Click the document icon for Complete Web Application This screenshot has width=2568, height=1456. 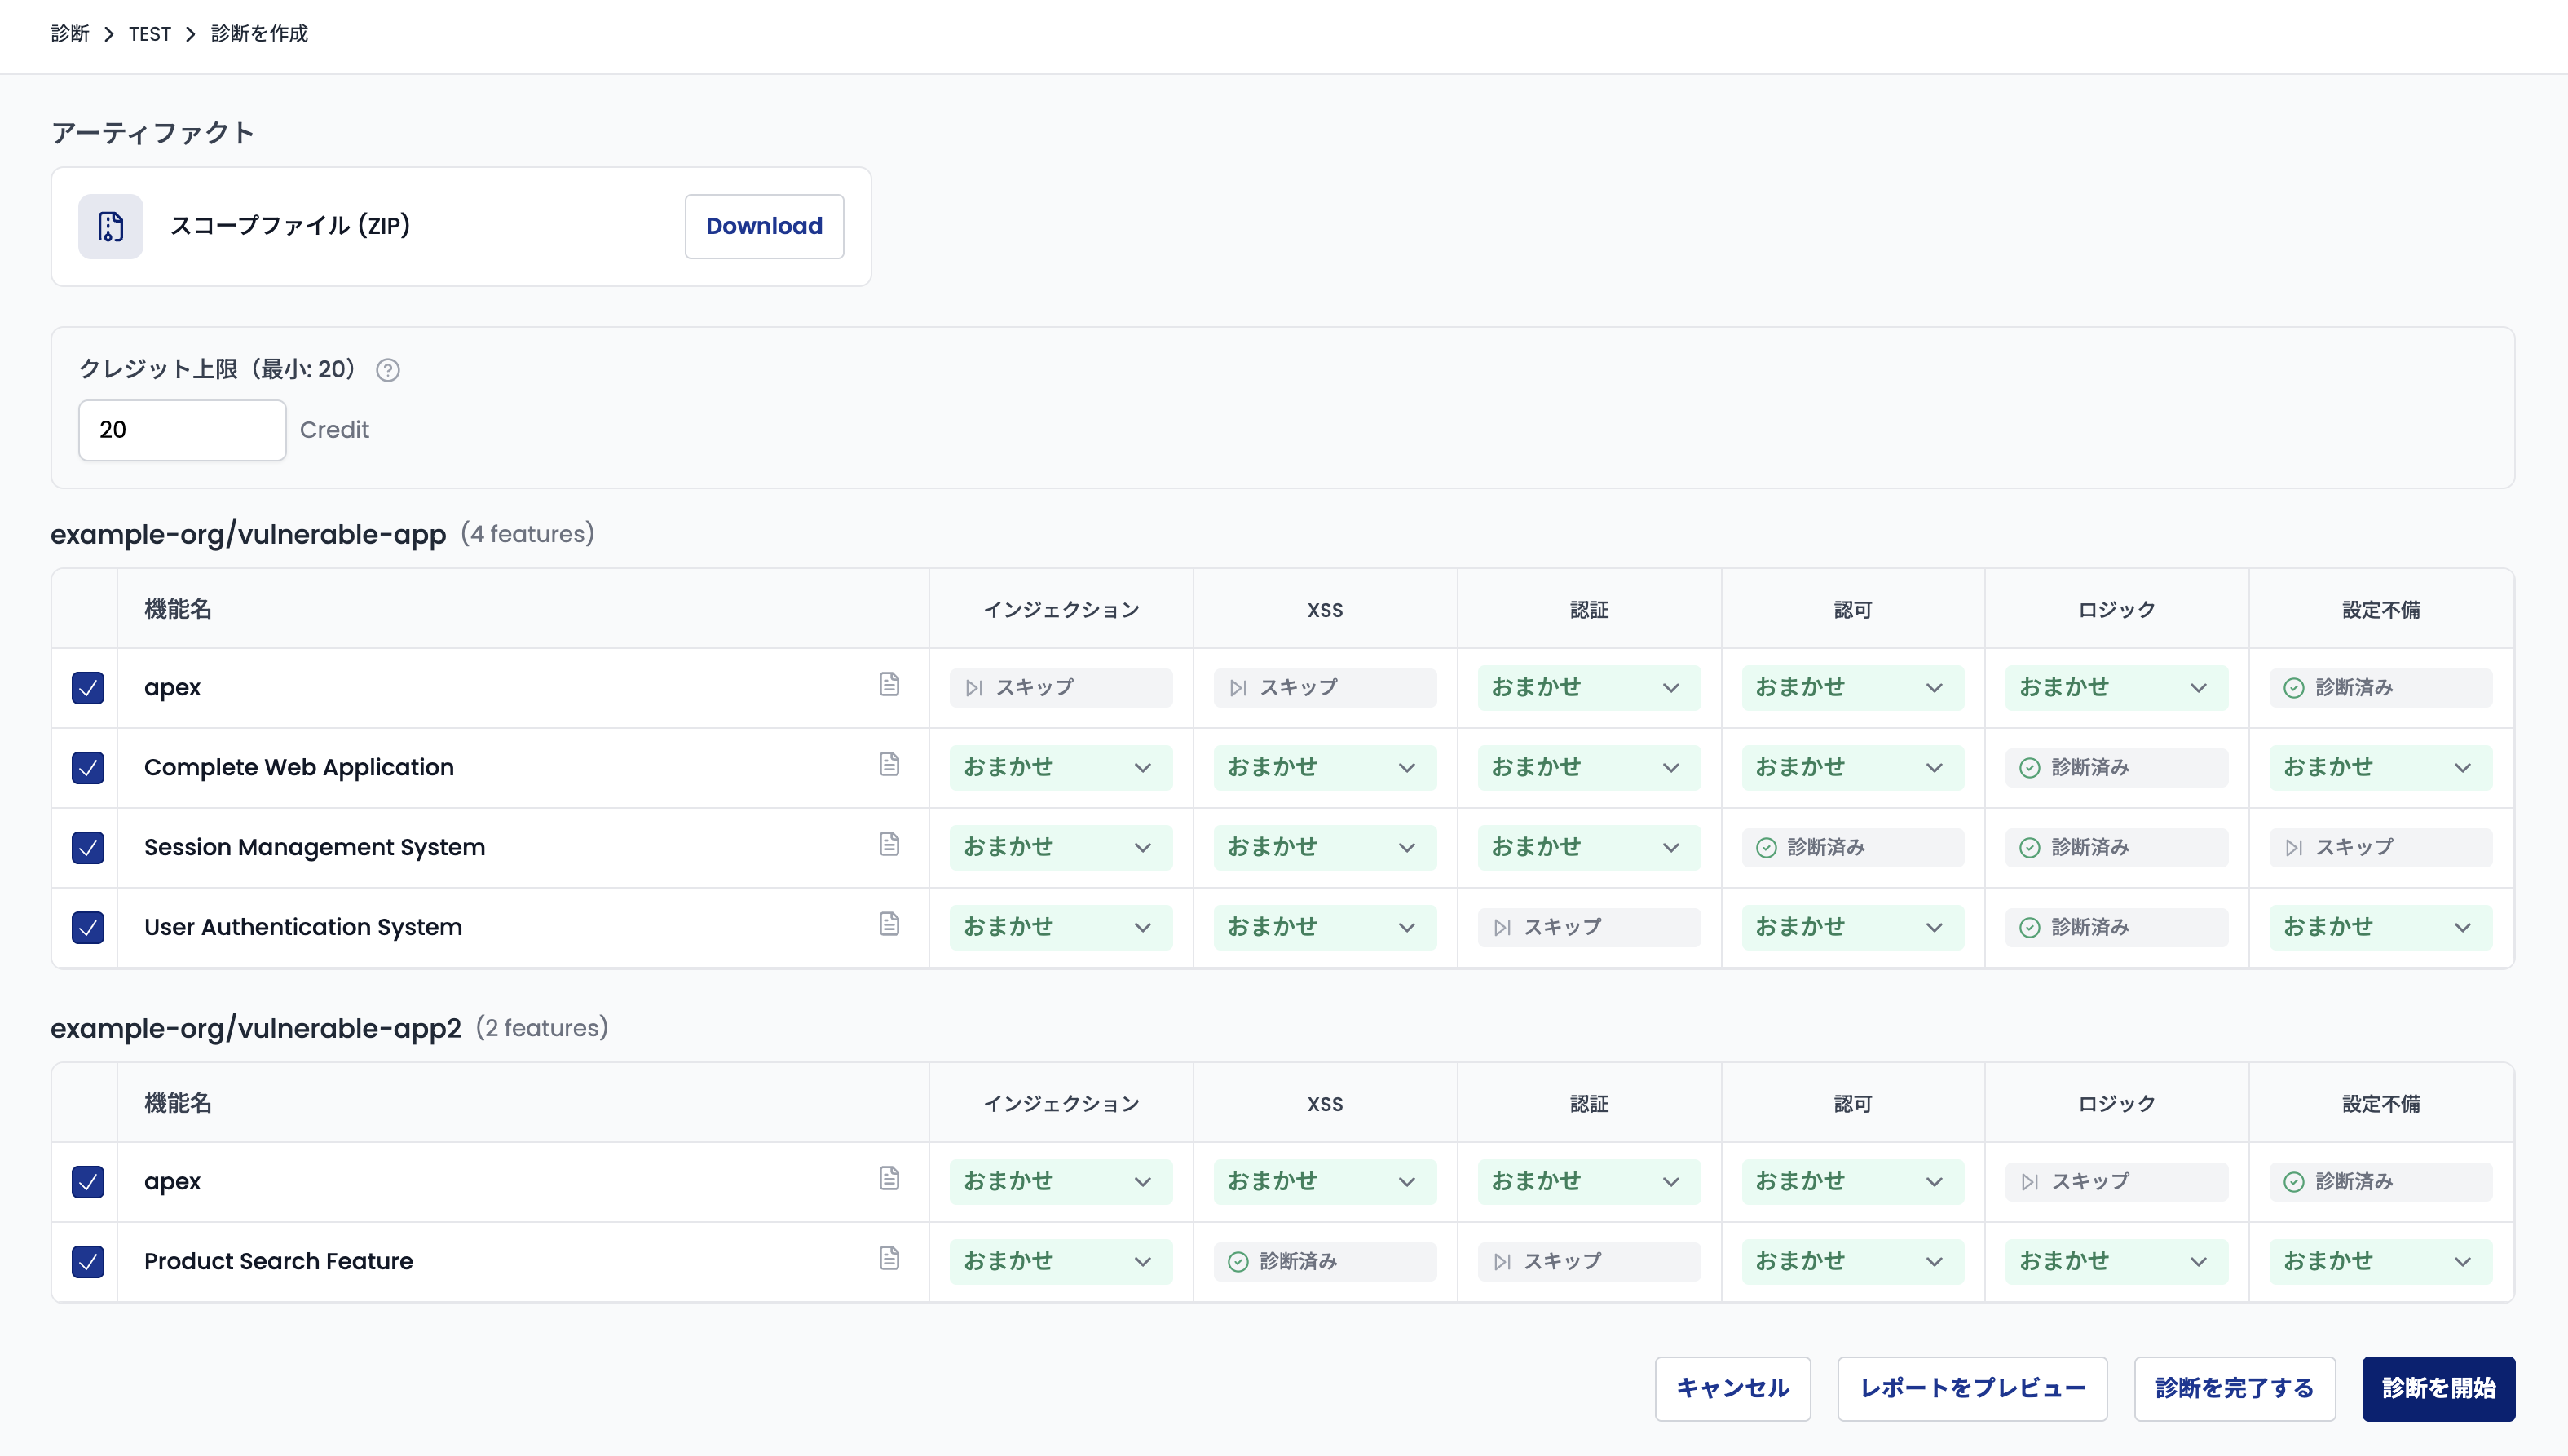(x=889, y=765)
